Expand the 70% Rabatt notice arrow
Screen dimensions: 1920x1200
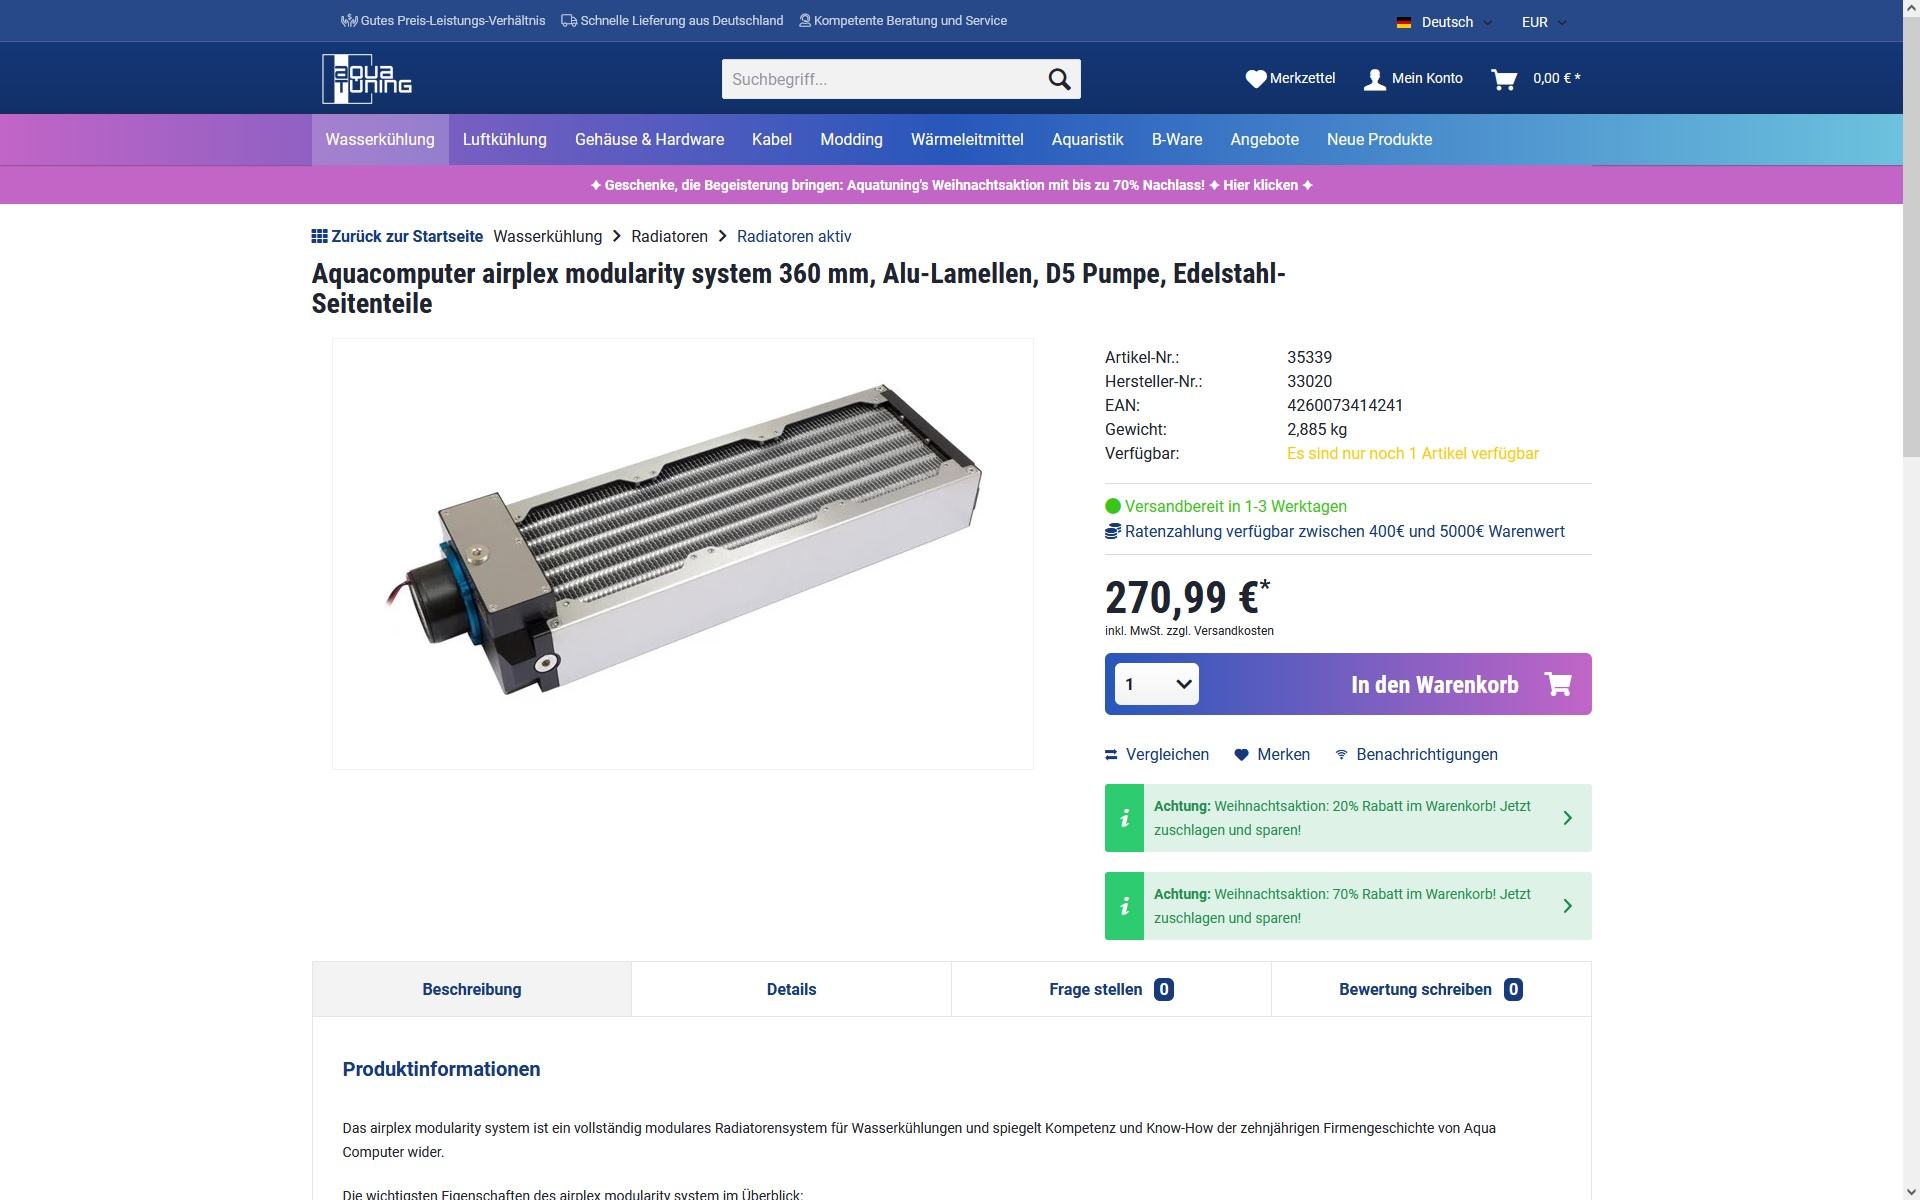[x=1567, y=906]
